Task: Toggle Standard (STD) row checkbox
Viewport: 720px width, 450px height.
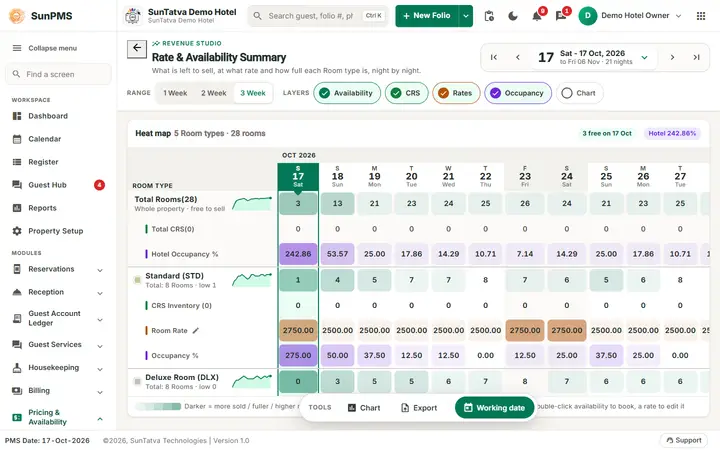Action: (137, 280)
